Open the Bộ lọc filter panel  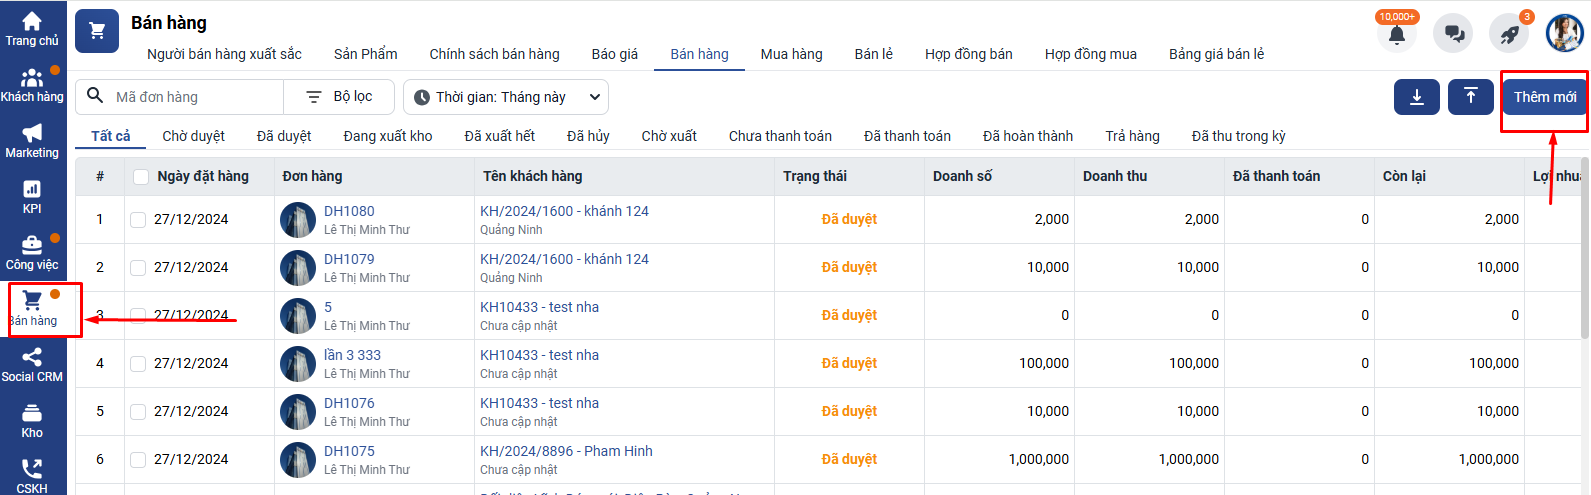tap(339, 97)
